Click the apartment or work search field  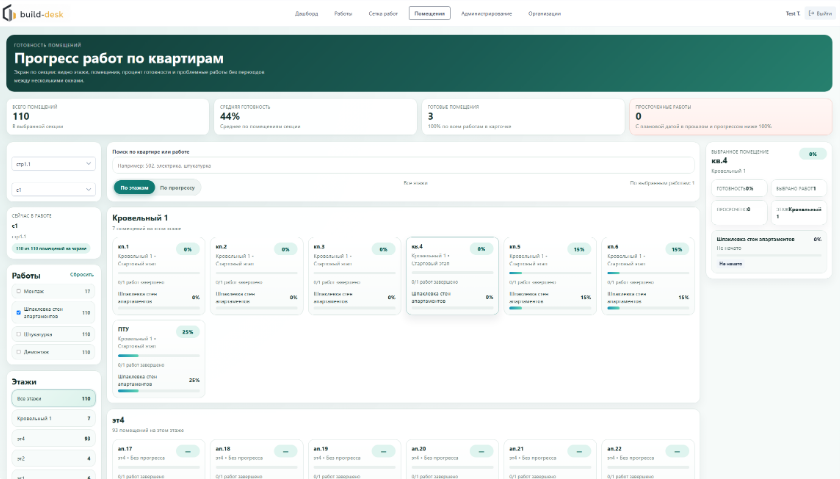tap(403, 166)
